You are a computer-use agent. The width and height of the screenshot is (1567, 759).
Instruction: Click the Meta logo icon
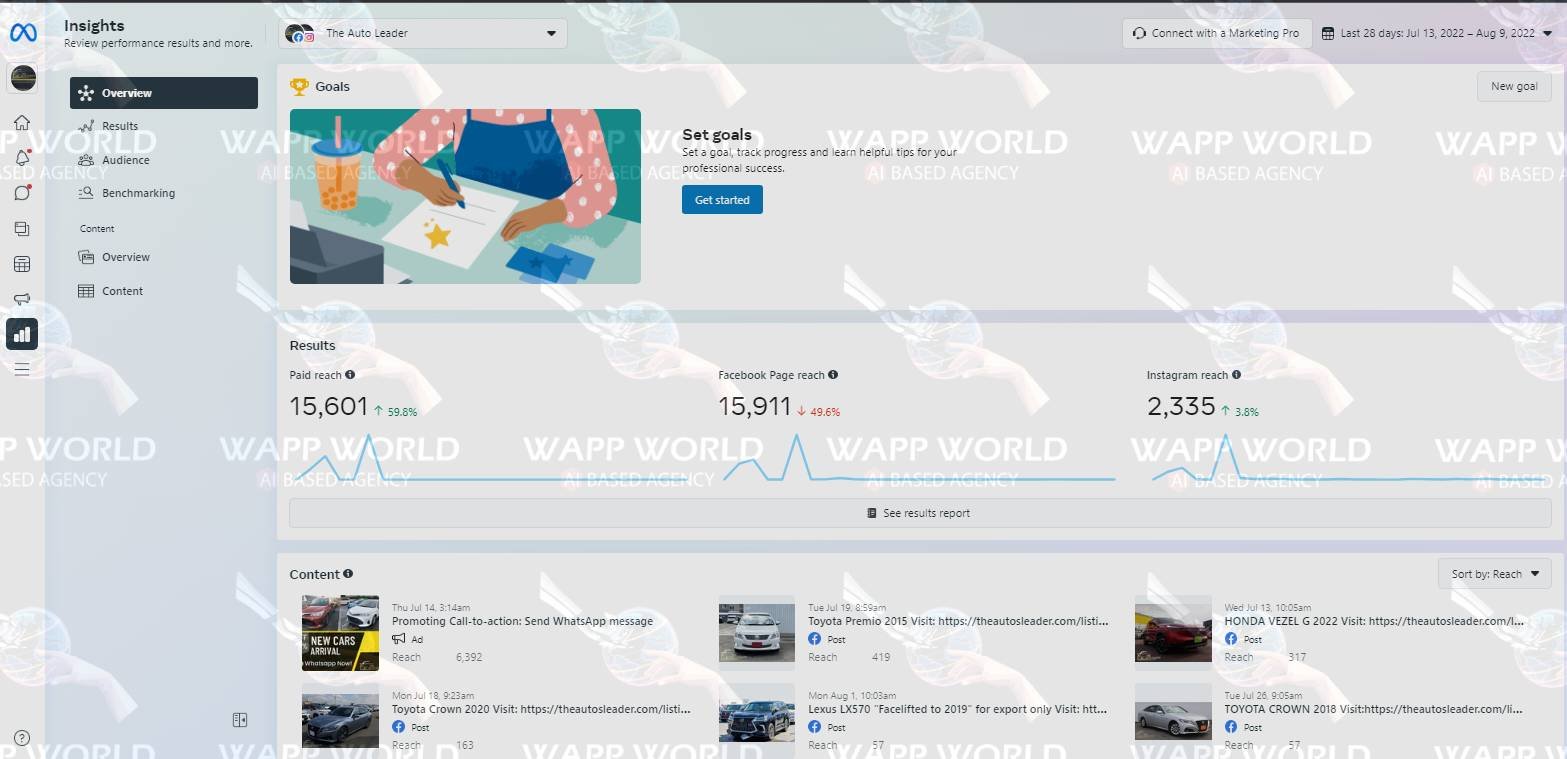pos(22,33)
